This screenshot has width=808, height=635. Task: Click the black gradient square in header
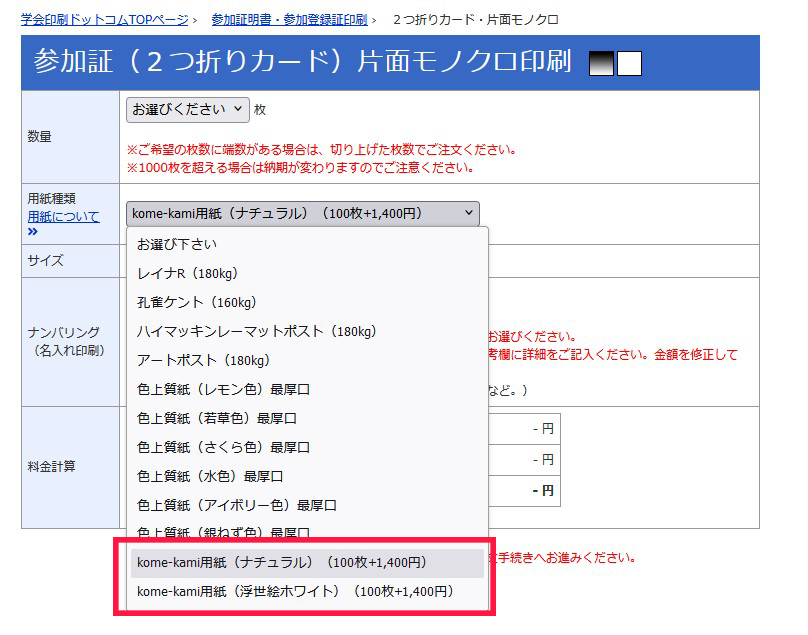coord(602,63)
